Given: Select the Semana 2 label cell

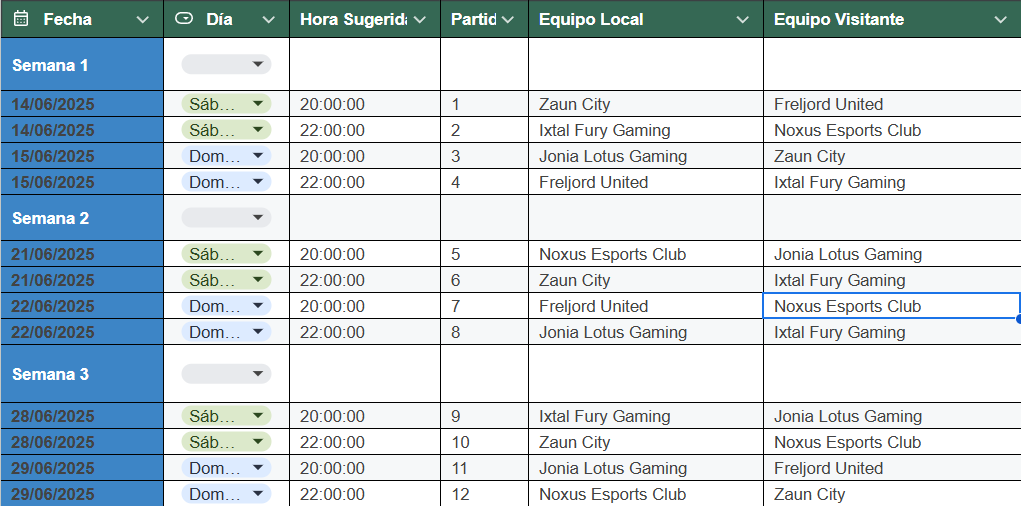Looking at the screenshot, I should pos(82,218).
